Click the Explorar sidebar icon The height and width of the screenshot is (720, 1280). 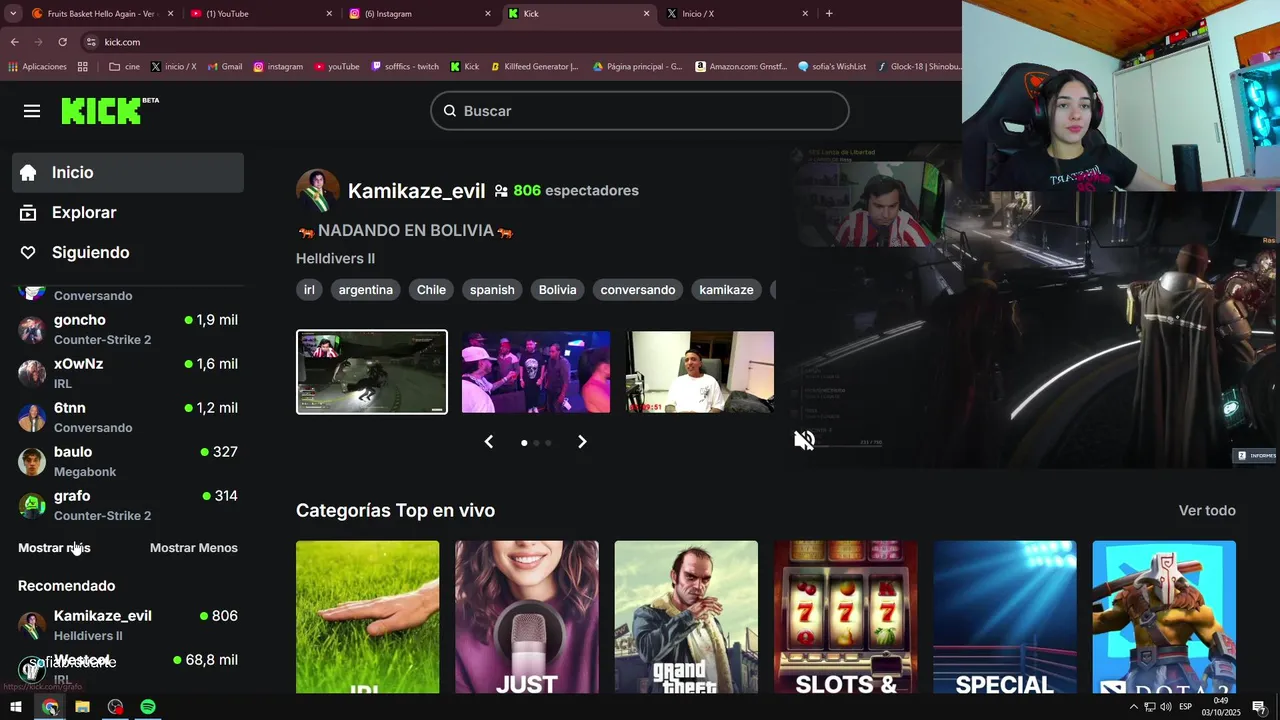pos(28,212)
